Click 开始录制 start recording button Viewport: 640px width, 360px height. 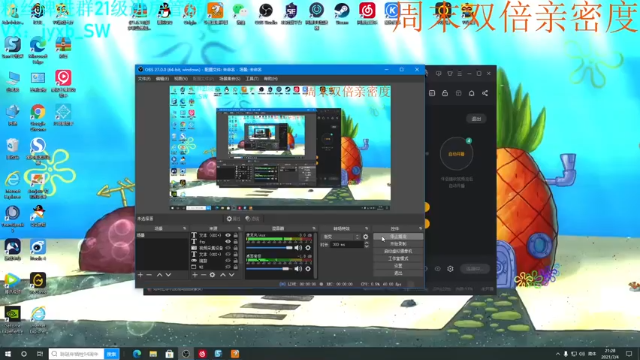398,244
